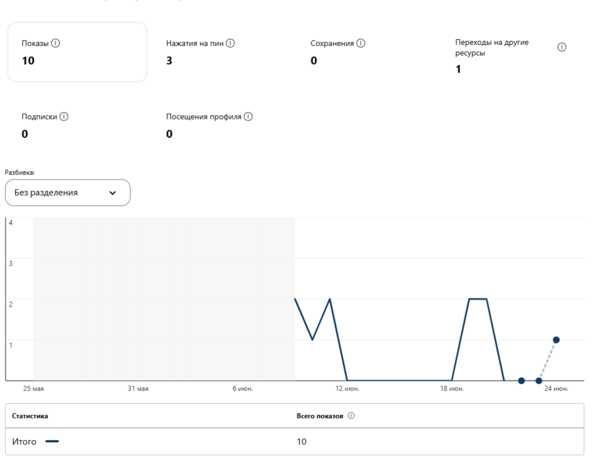Select the Итого row total value 10
Screen dimensions: 600x467
point(302,441)
